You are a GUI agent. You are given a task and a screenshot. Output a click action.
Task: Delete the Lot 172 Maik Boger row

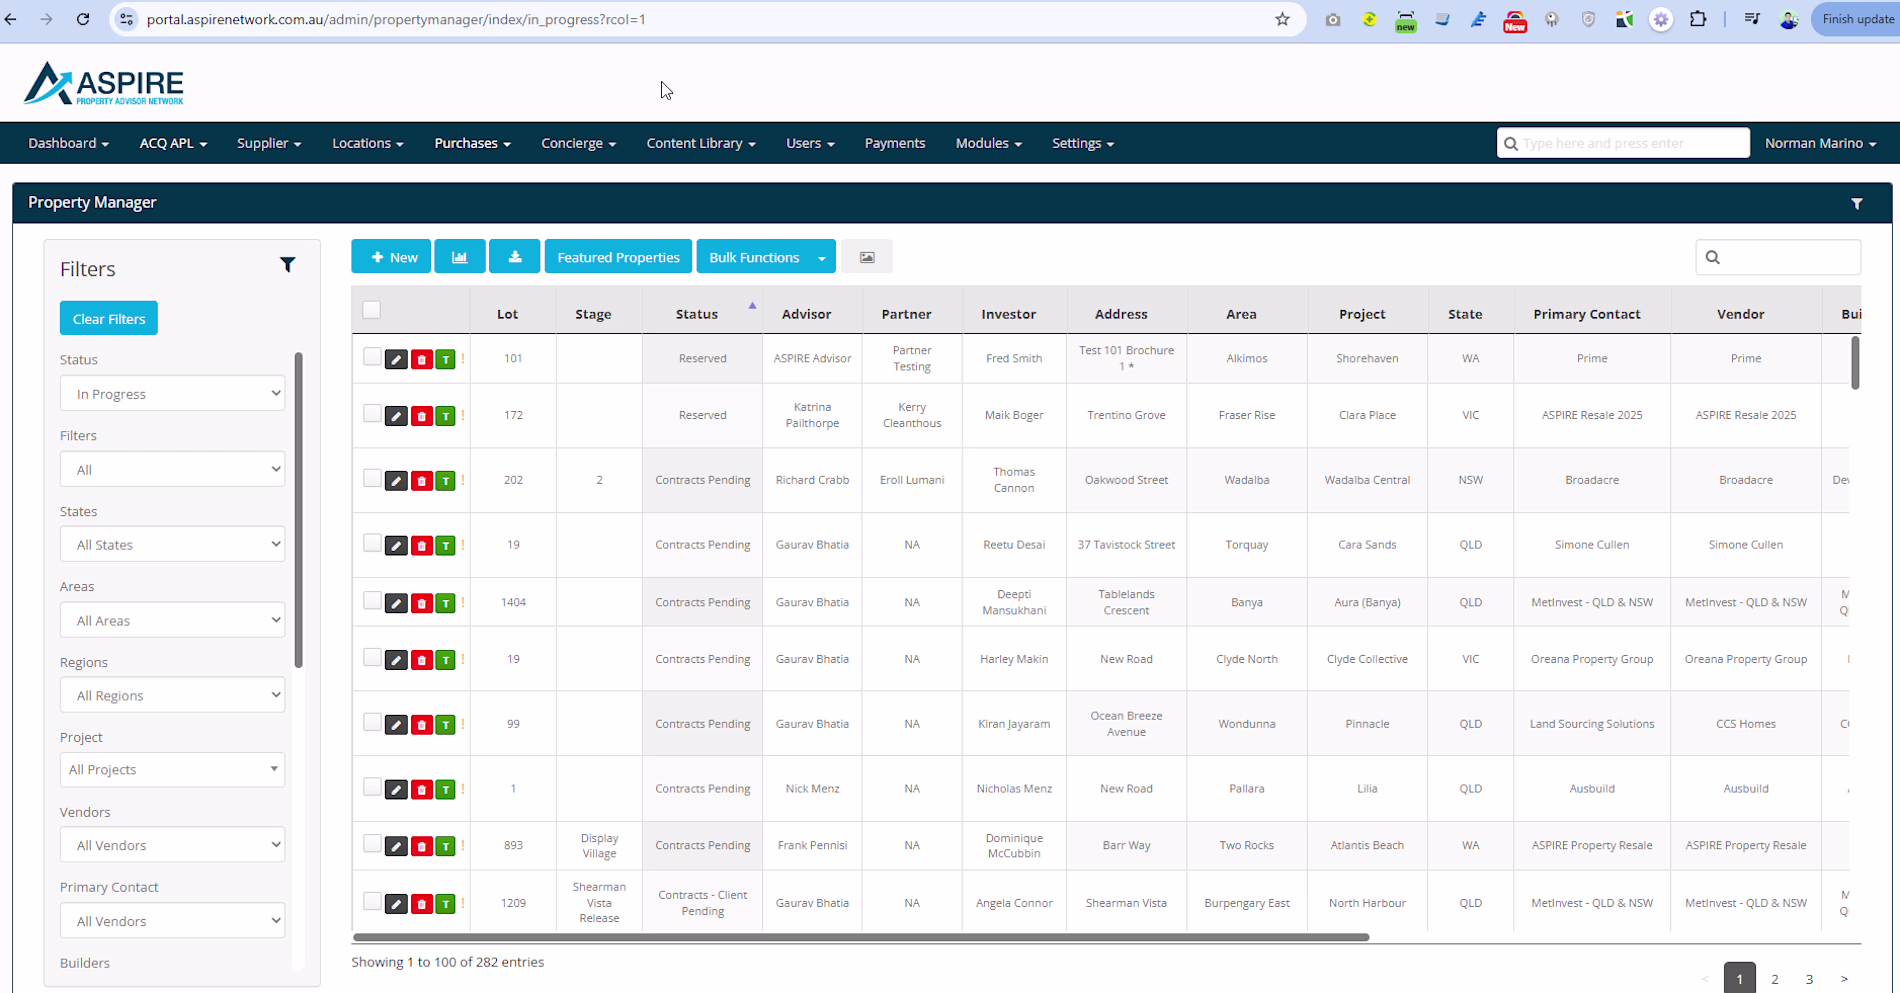(421, 416)
